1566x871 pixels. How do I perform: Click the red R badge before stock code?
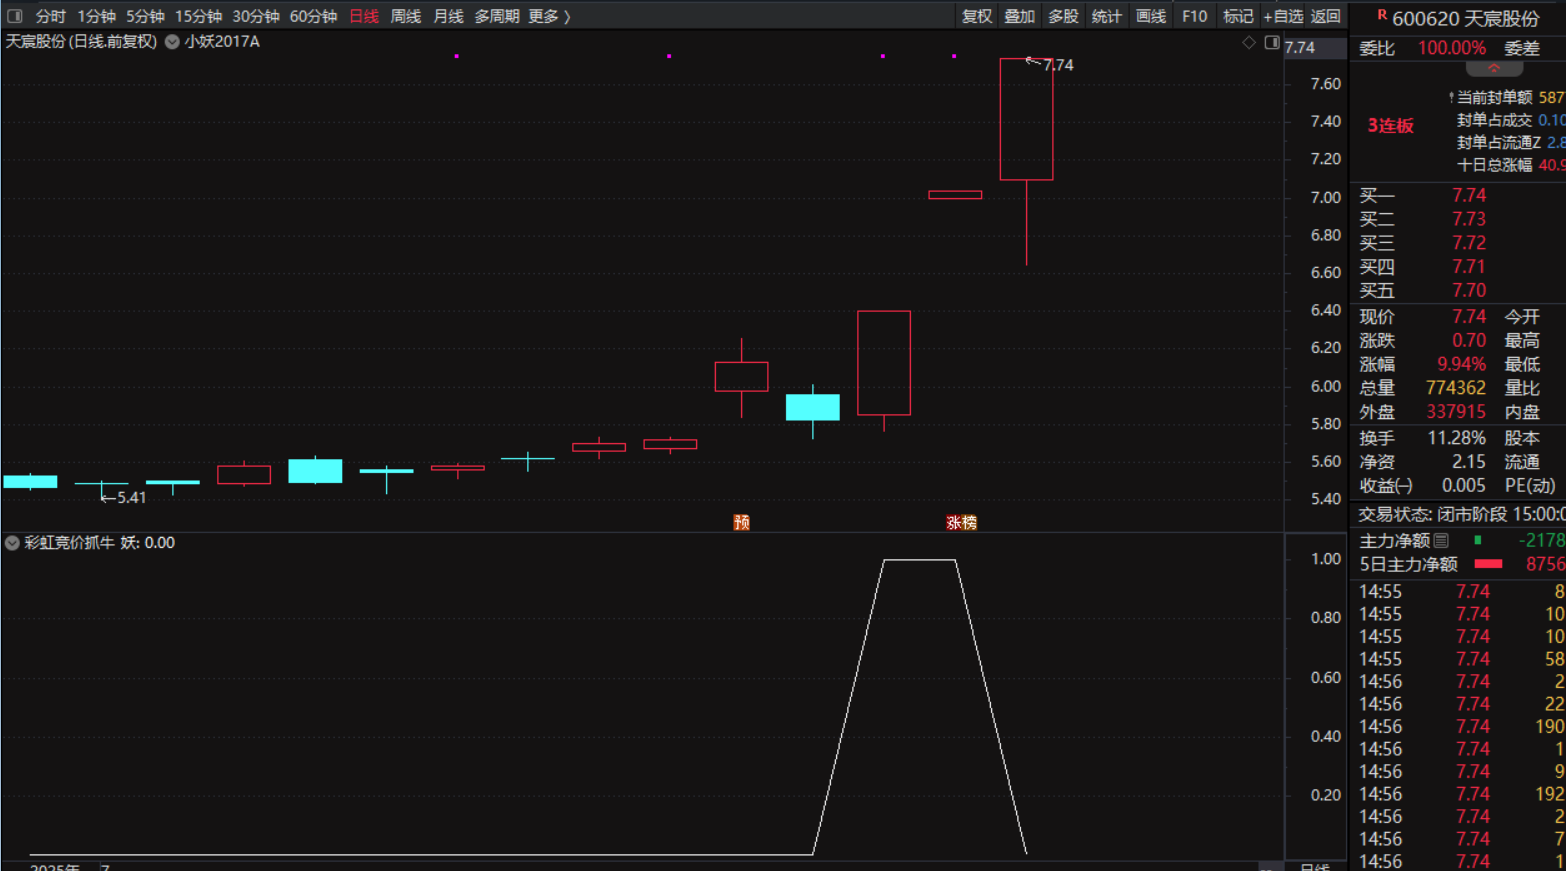pos(1381,15)
